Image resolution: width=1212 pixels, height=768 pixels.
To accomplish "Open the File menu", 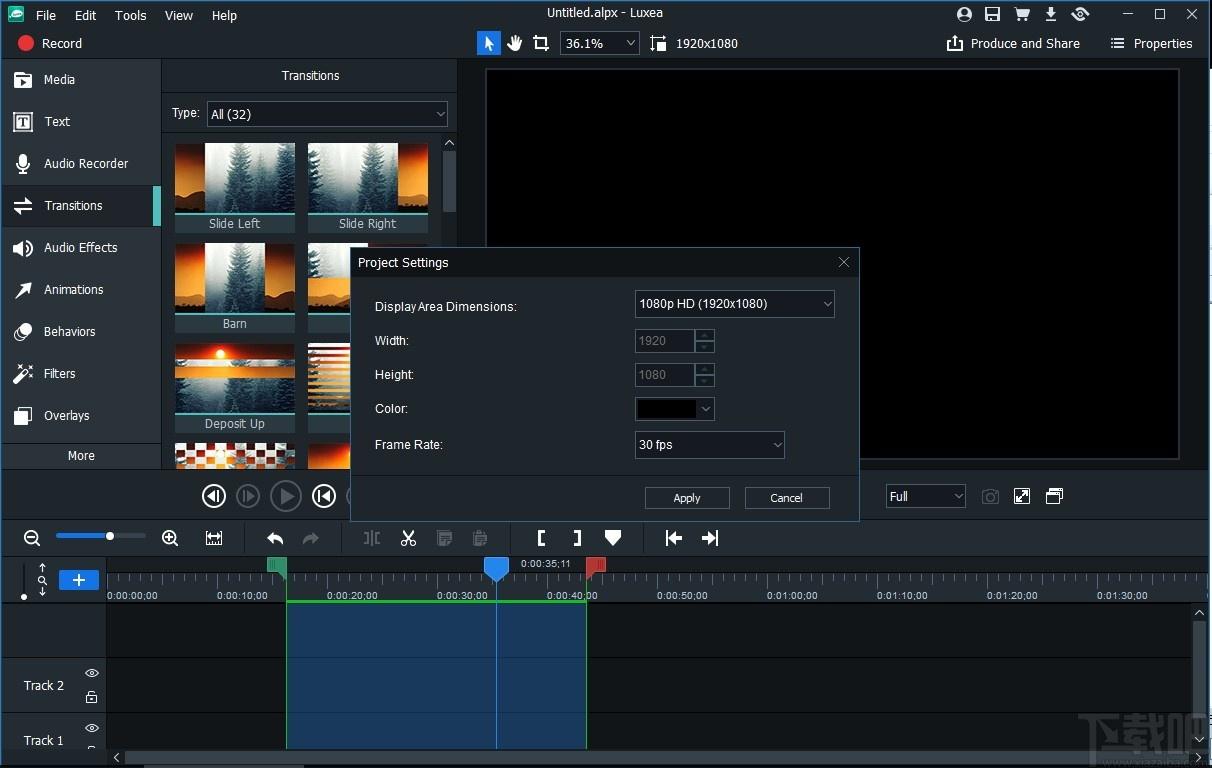I will 46,15.
